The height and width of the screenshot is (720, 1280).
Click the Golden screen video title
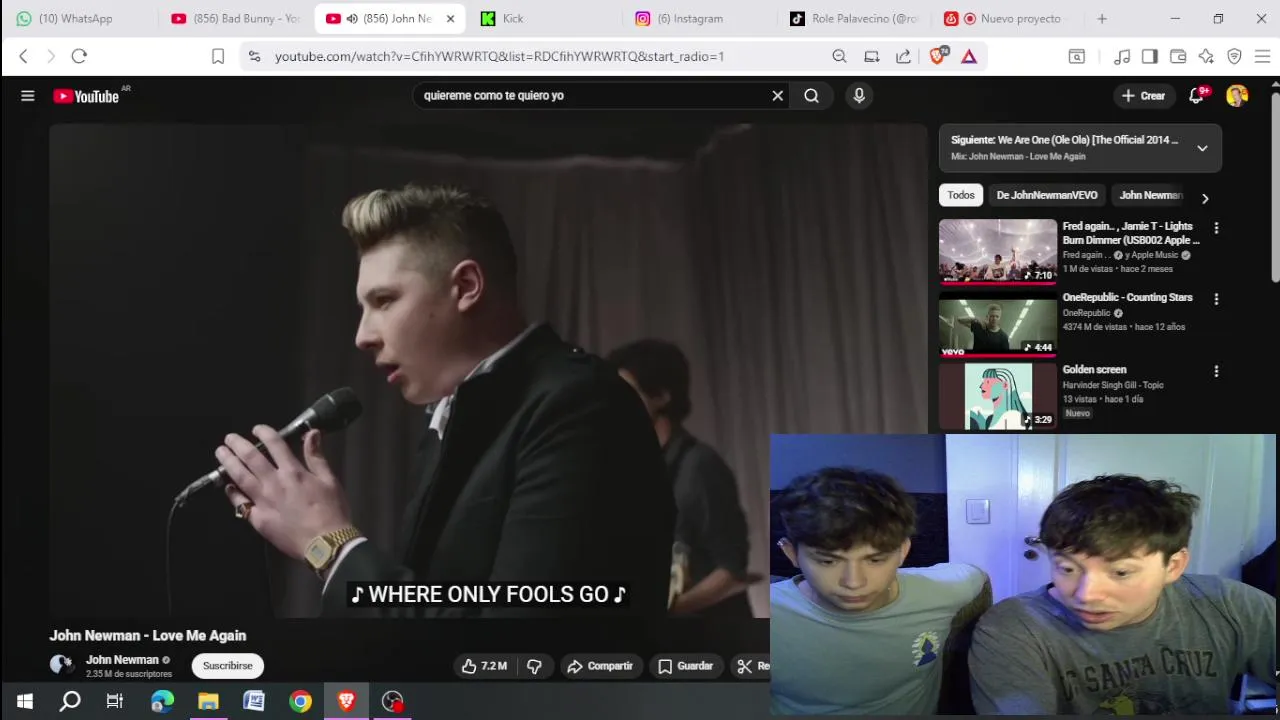point(1094,370)
